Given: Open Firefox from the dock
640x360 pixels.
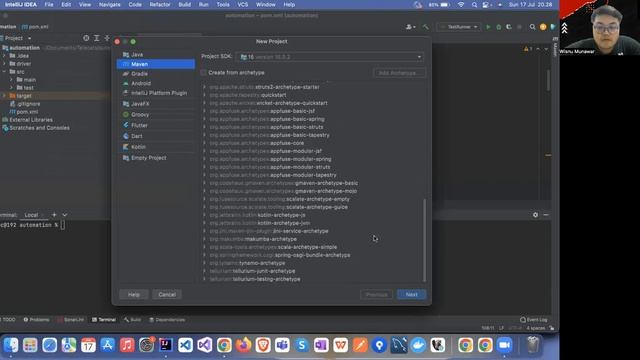Looking at the screenshot, I should click(244, 345).
